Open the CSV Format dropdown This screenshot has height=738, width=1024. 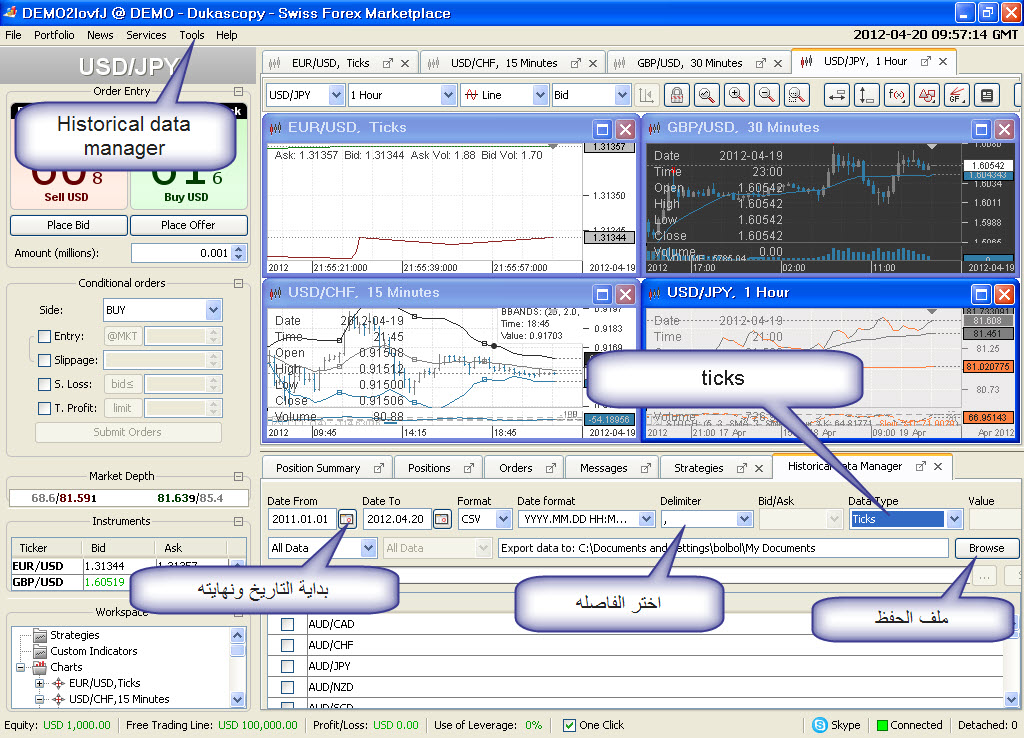pos(504,519)
